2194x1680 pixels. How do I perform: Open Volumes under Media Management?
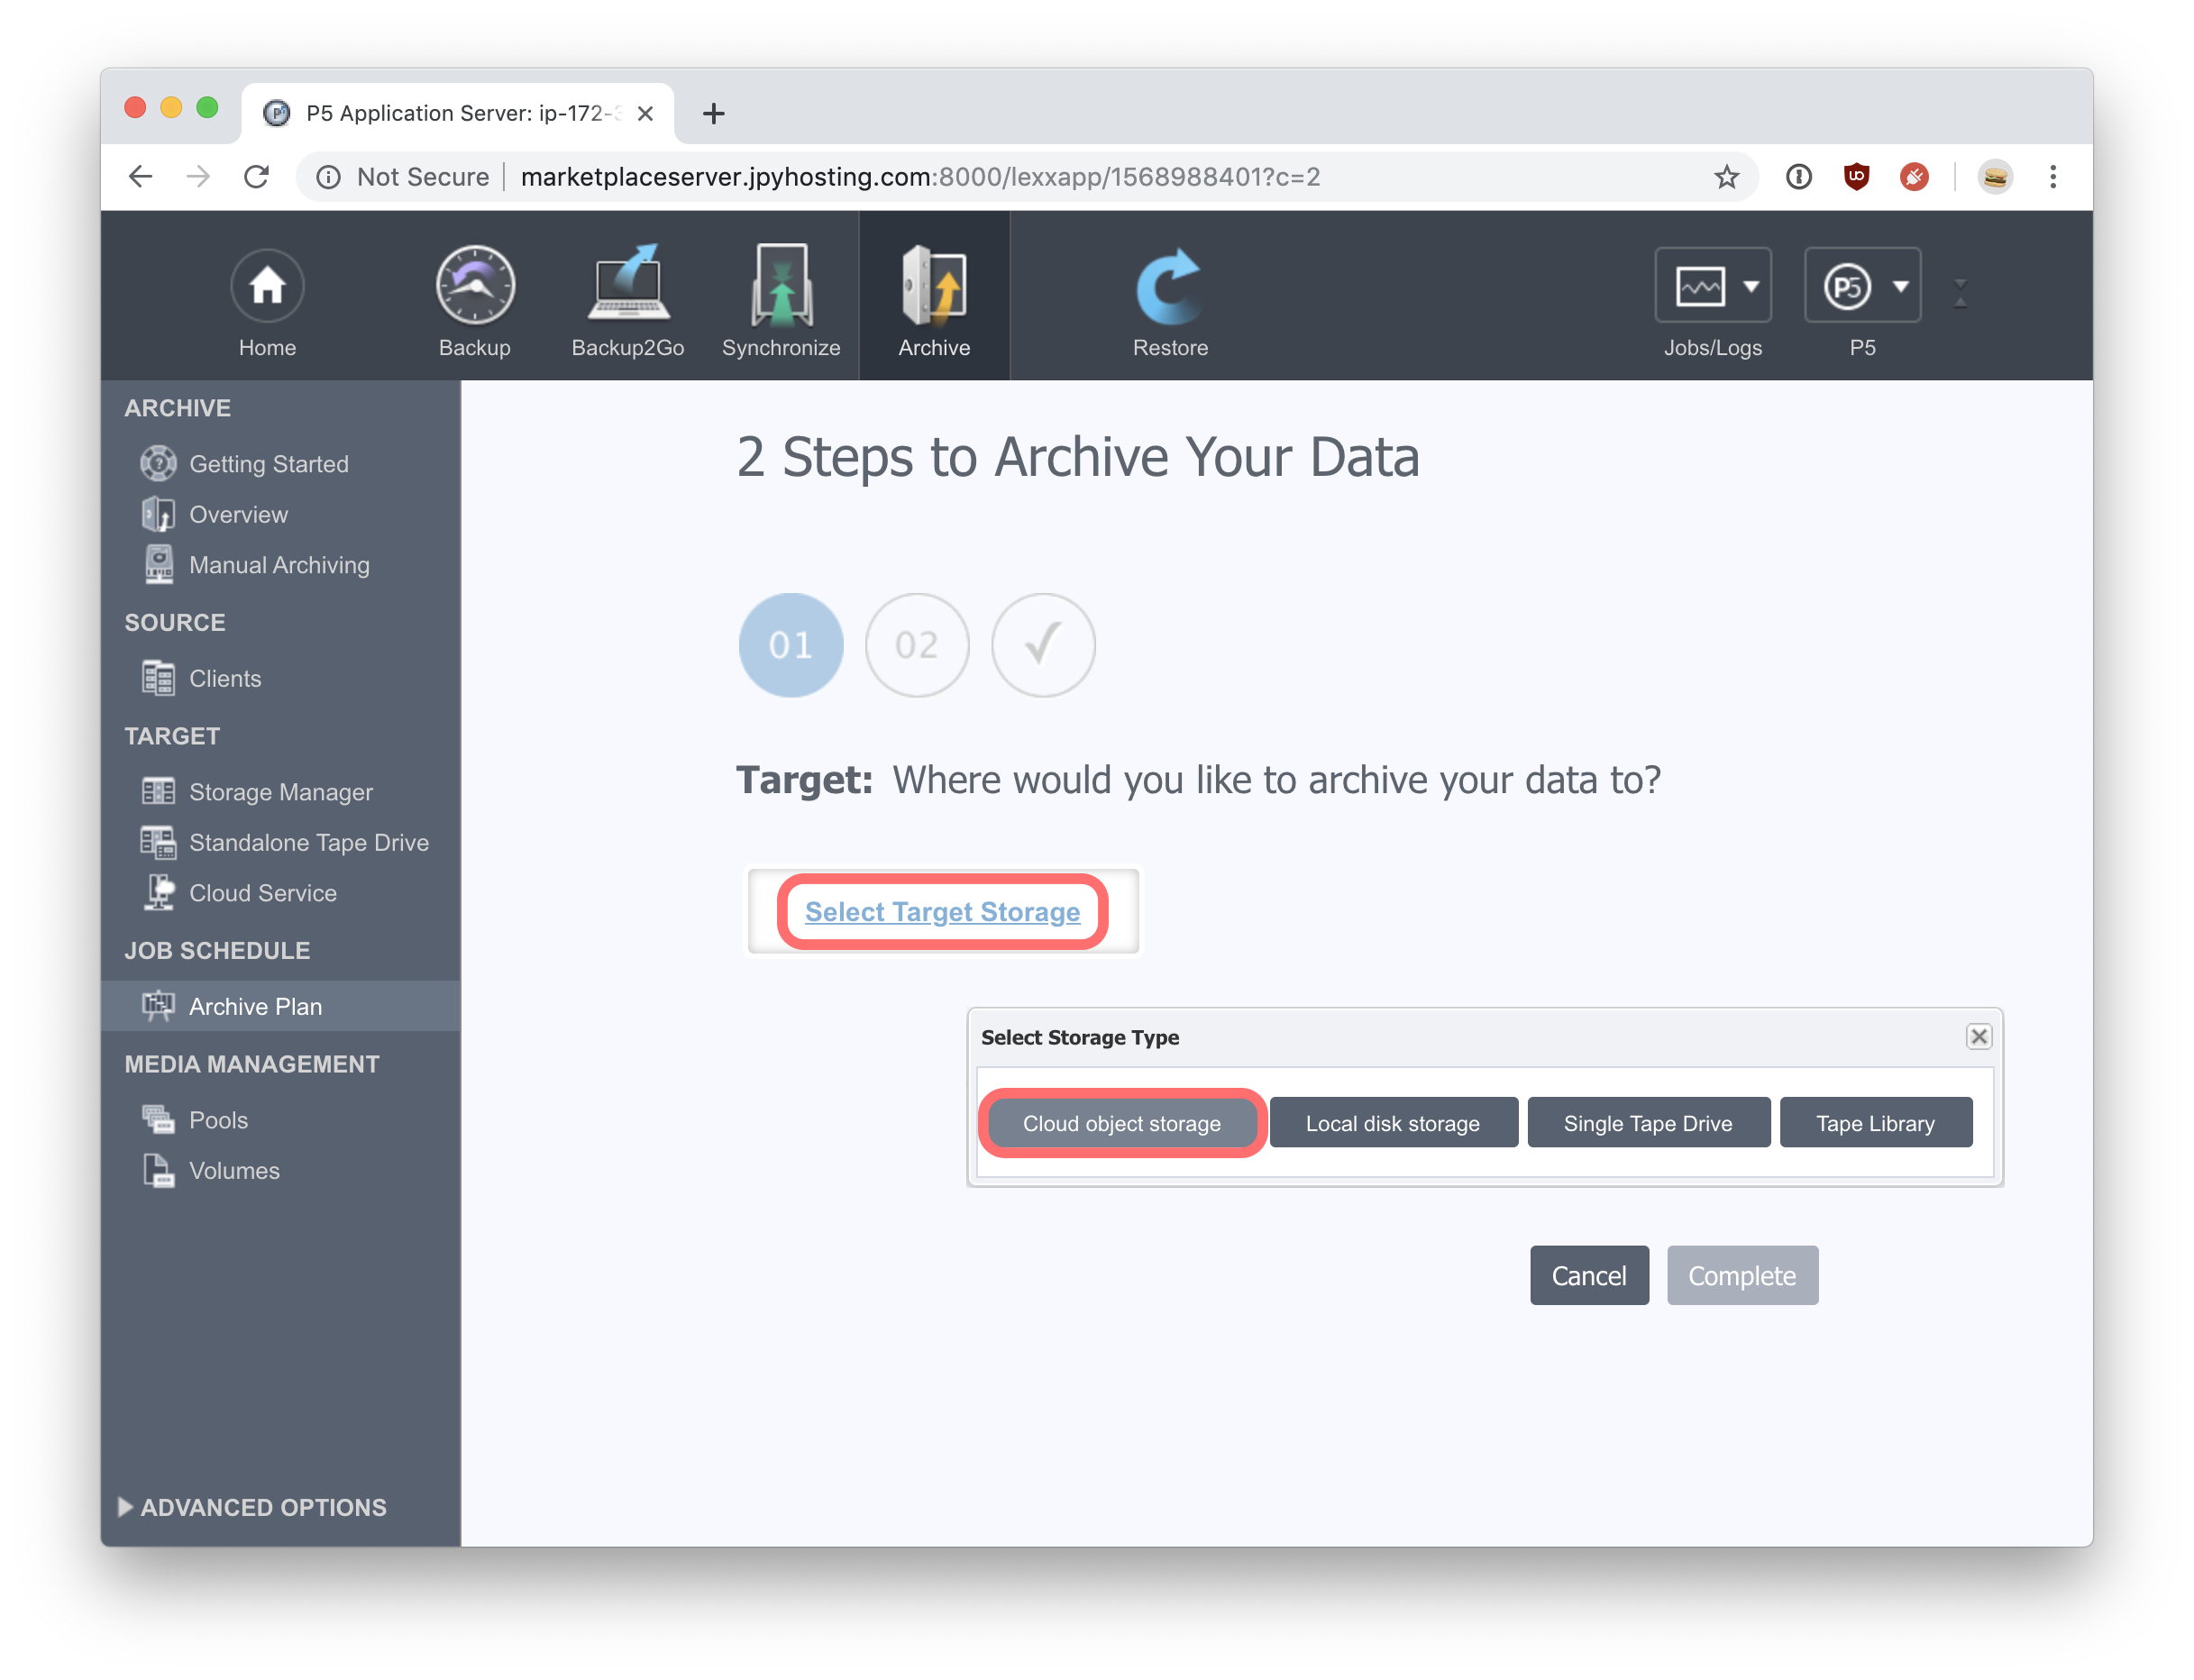point(234,1170)
